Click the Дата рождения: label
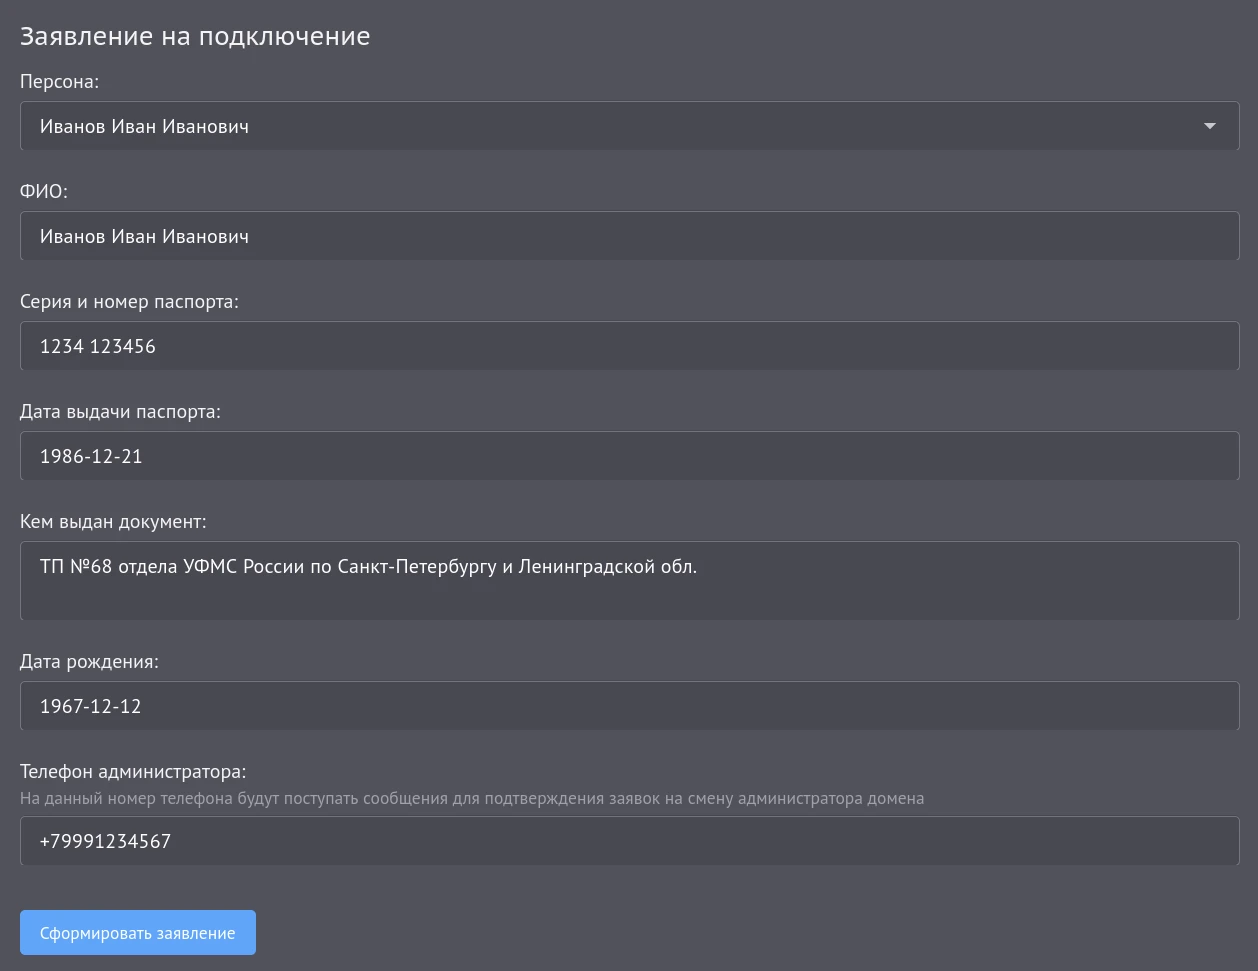This screenshot has width=1258, height=971. pyautogui.click(x=89, y=662)
